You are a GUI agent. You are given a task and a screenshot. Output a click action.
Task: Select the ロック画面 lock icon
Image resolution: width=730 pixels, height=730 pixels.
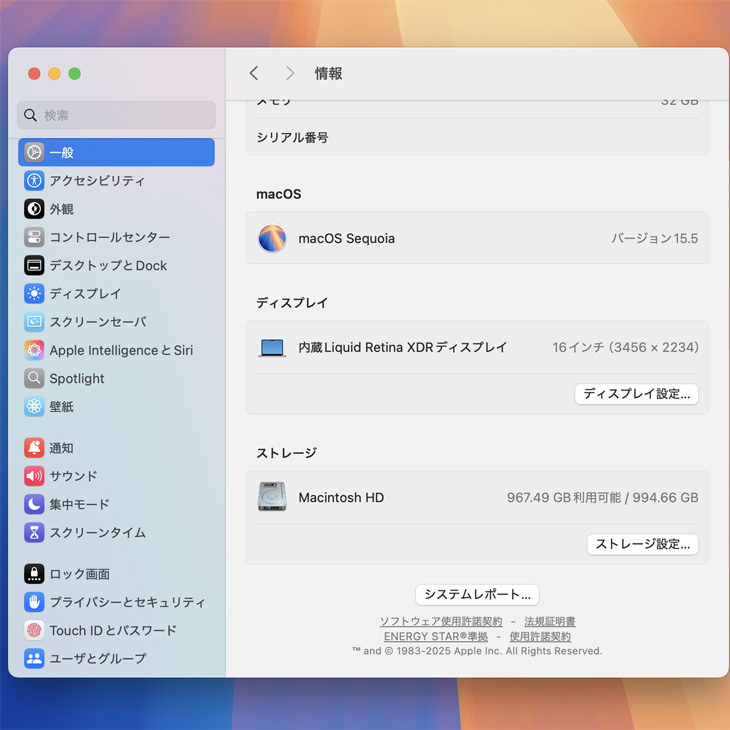(34, 574)
